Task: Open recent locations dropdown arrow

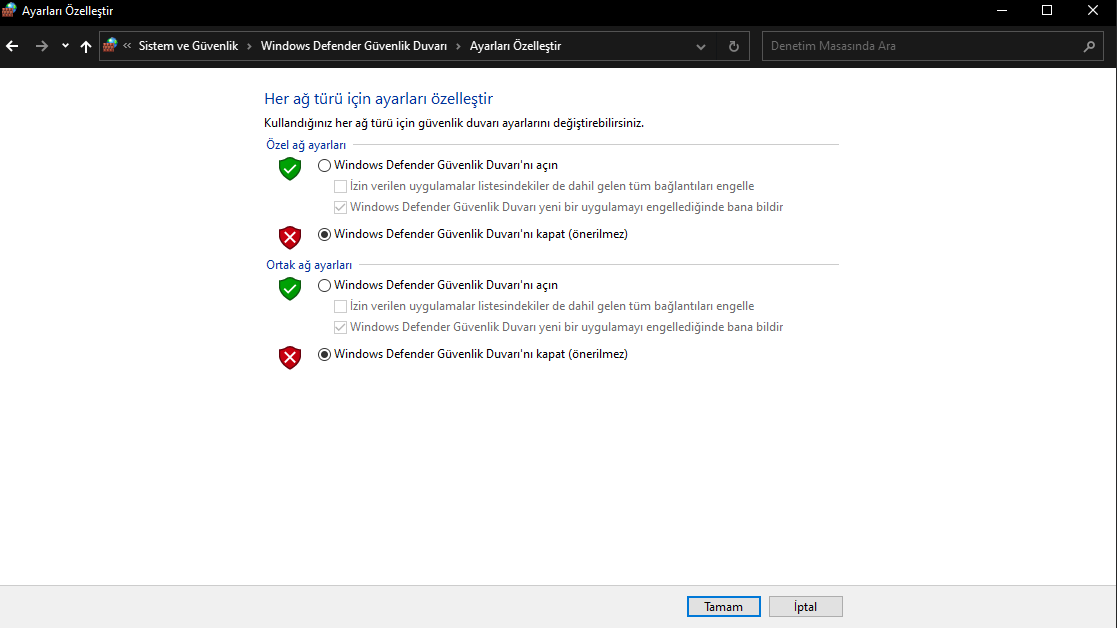Action: point(65,46)
